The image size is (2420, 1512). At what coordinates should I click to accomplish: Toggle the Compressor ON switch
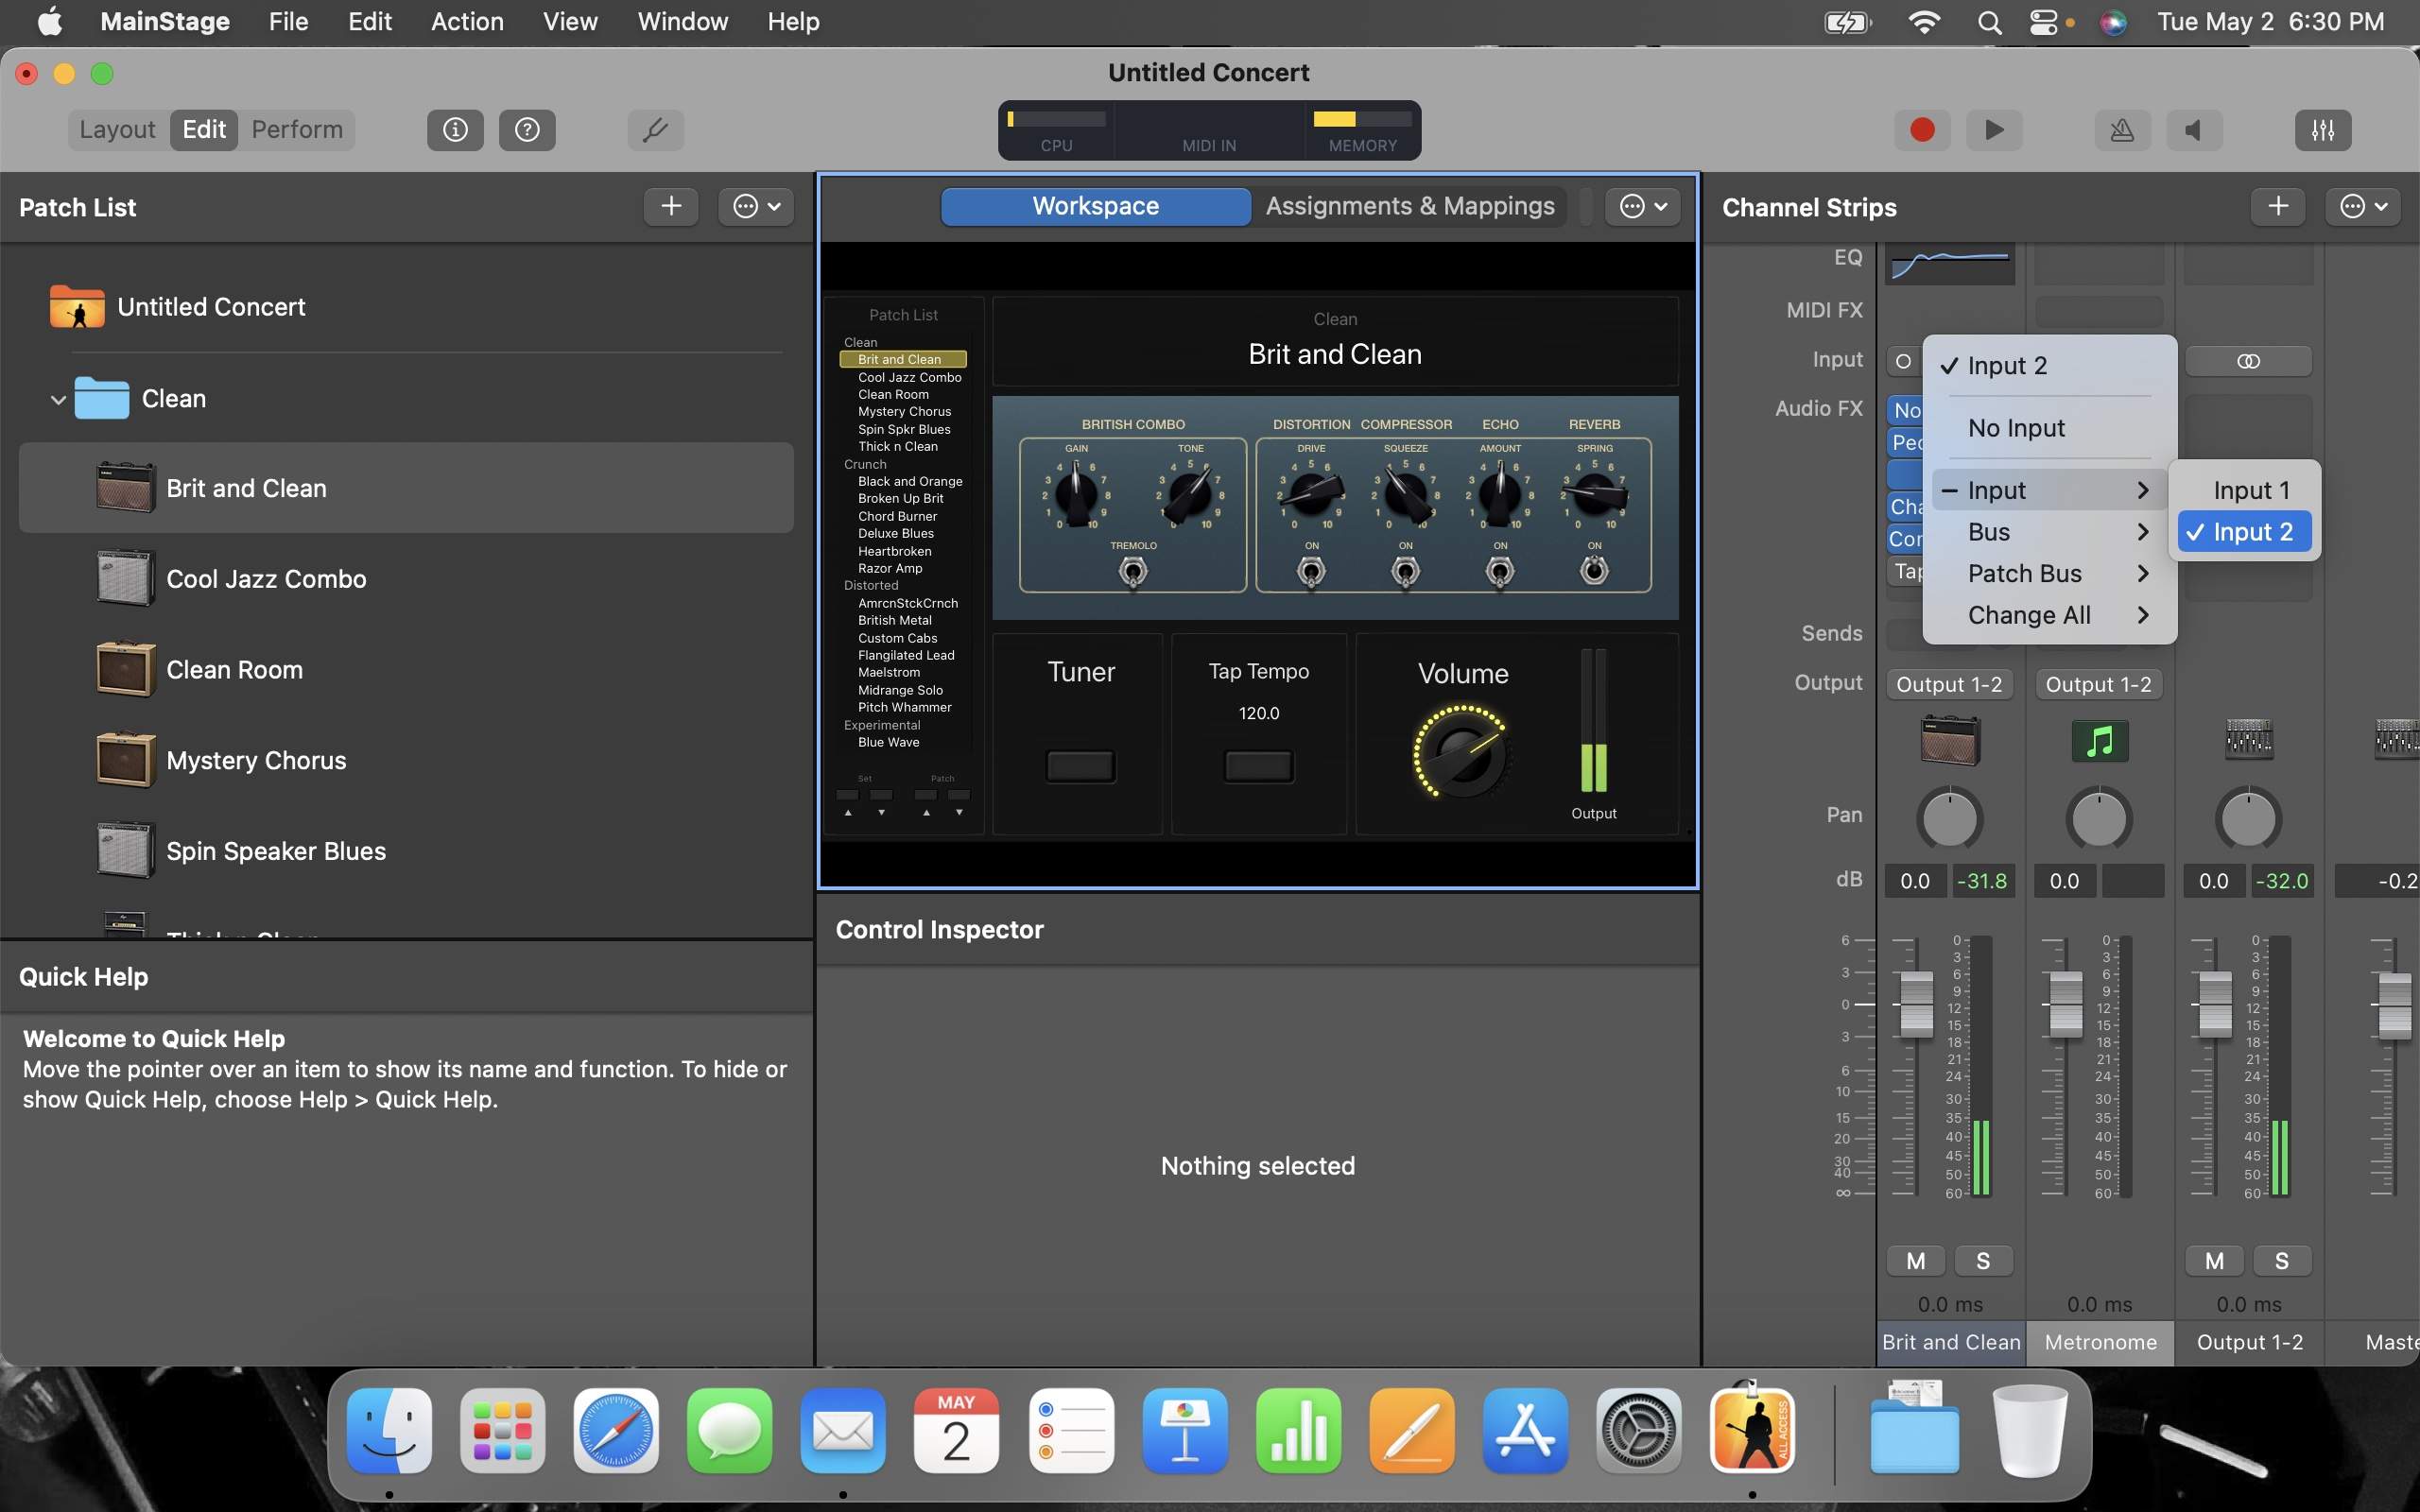point(1405,572)
